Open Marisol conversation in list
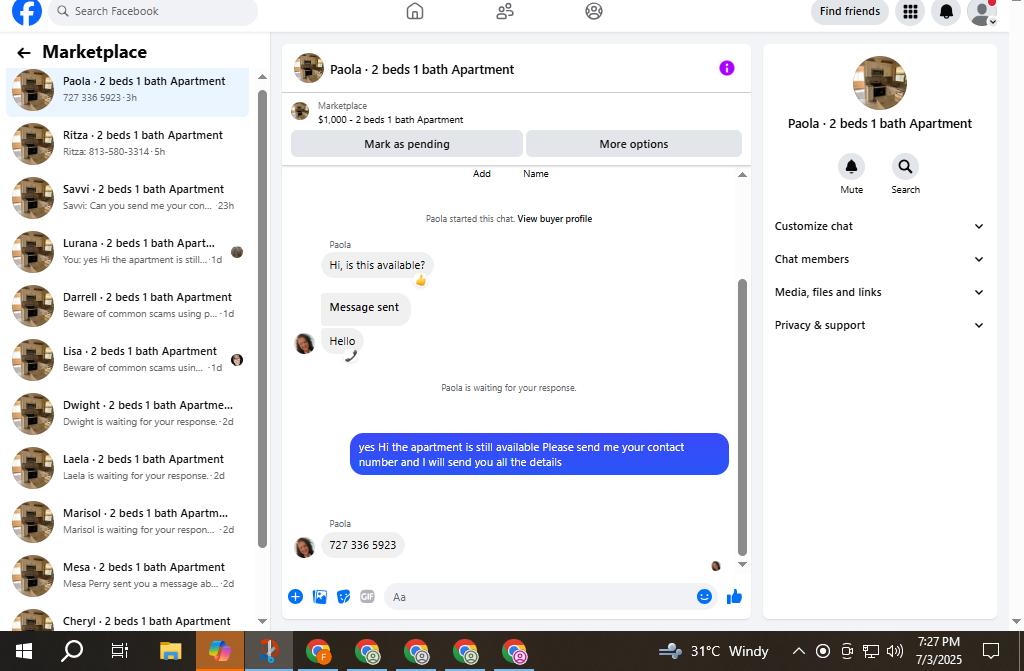1024x671 pixels. [127, 521]
